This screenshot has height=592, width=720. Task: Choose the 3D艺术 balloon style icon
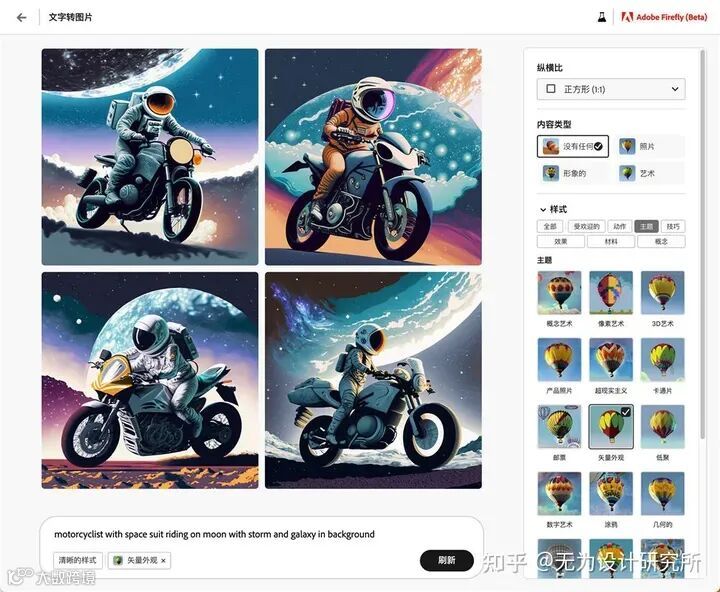point(662,293)
